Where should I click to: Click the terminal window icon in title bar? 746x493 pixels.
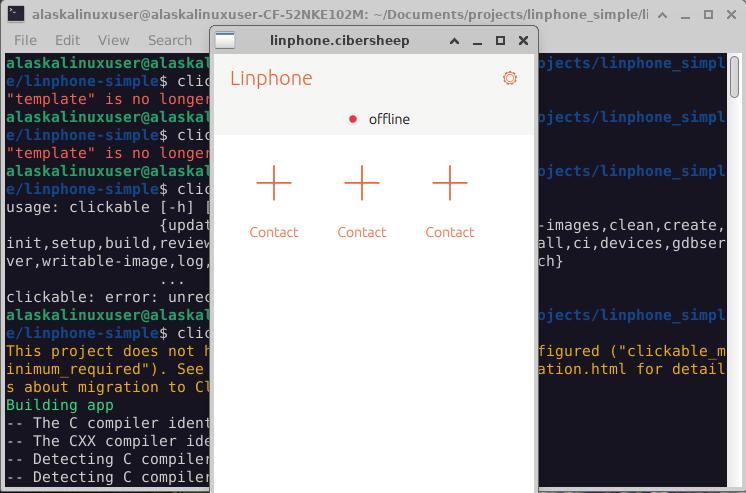(x=16, y=14)
